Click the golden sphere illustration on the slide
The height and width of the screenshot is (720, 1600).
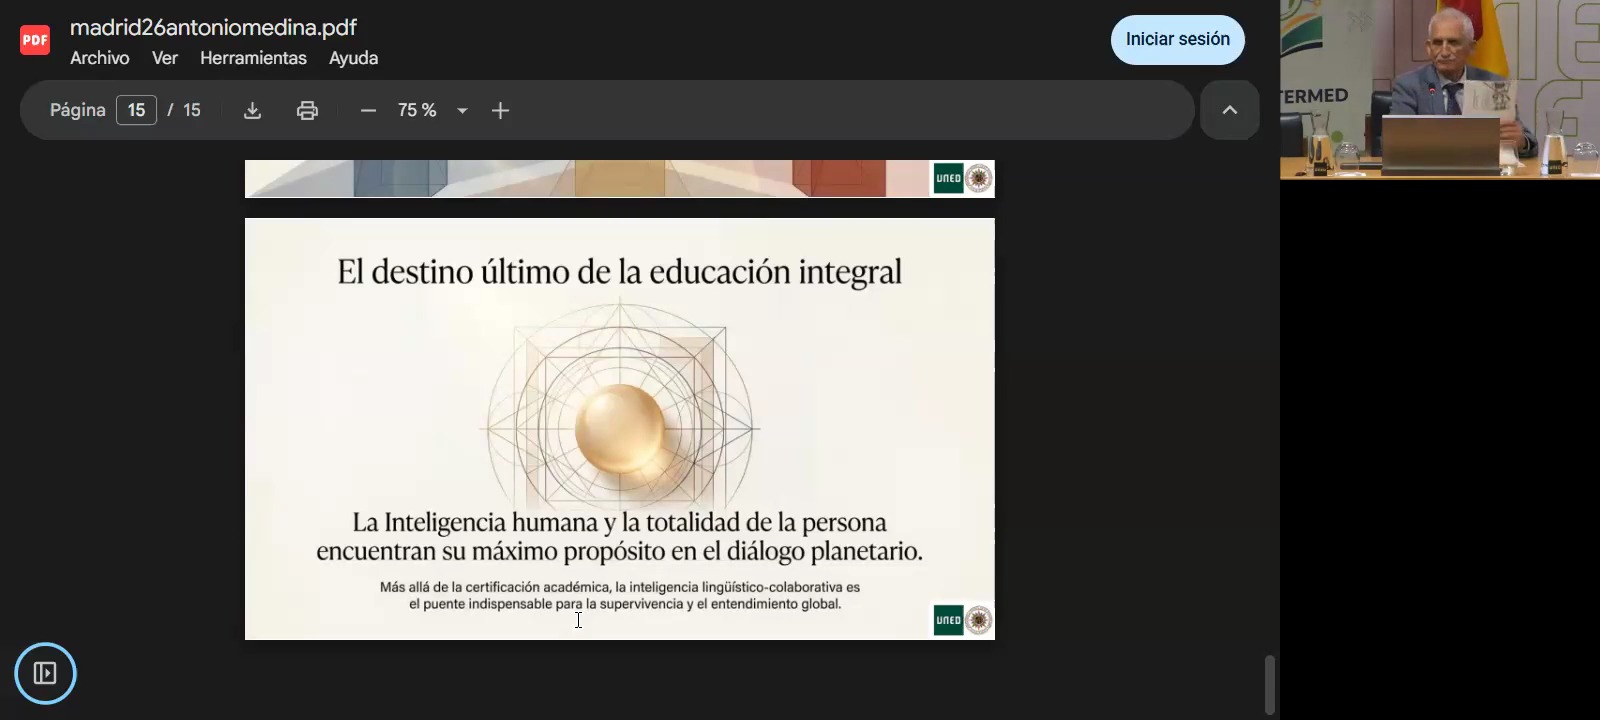point(620,429)
